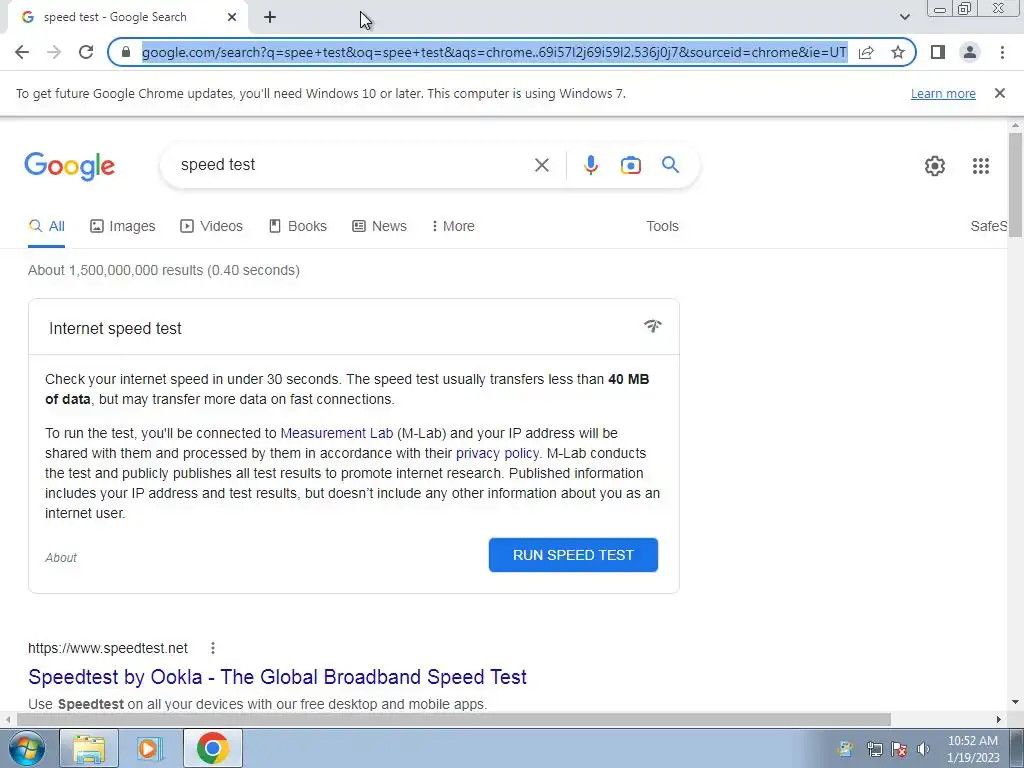The image size is (1024, 768).
Task: View site information via the lock icon
Action: pyautogui.click(x=126, y=52)
